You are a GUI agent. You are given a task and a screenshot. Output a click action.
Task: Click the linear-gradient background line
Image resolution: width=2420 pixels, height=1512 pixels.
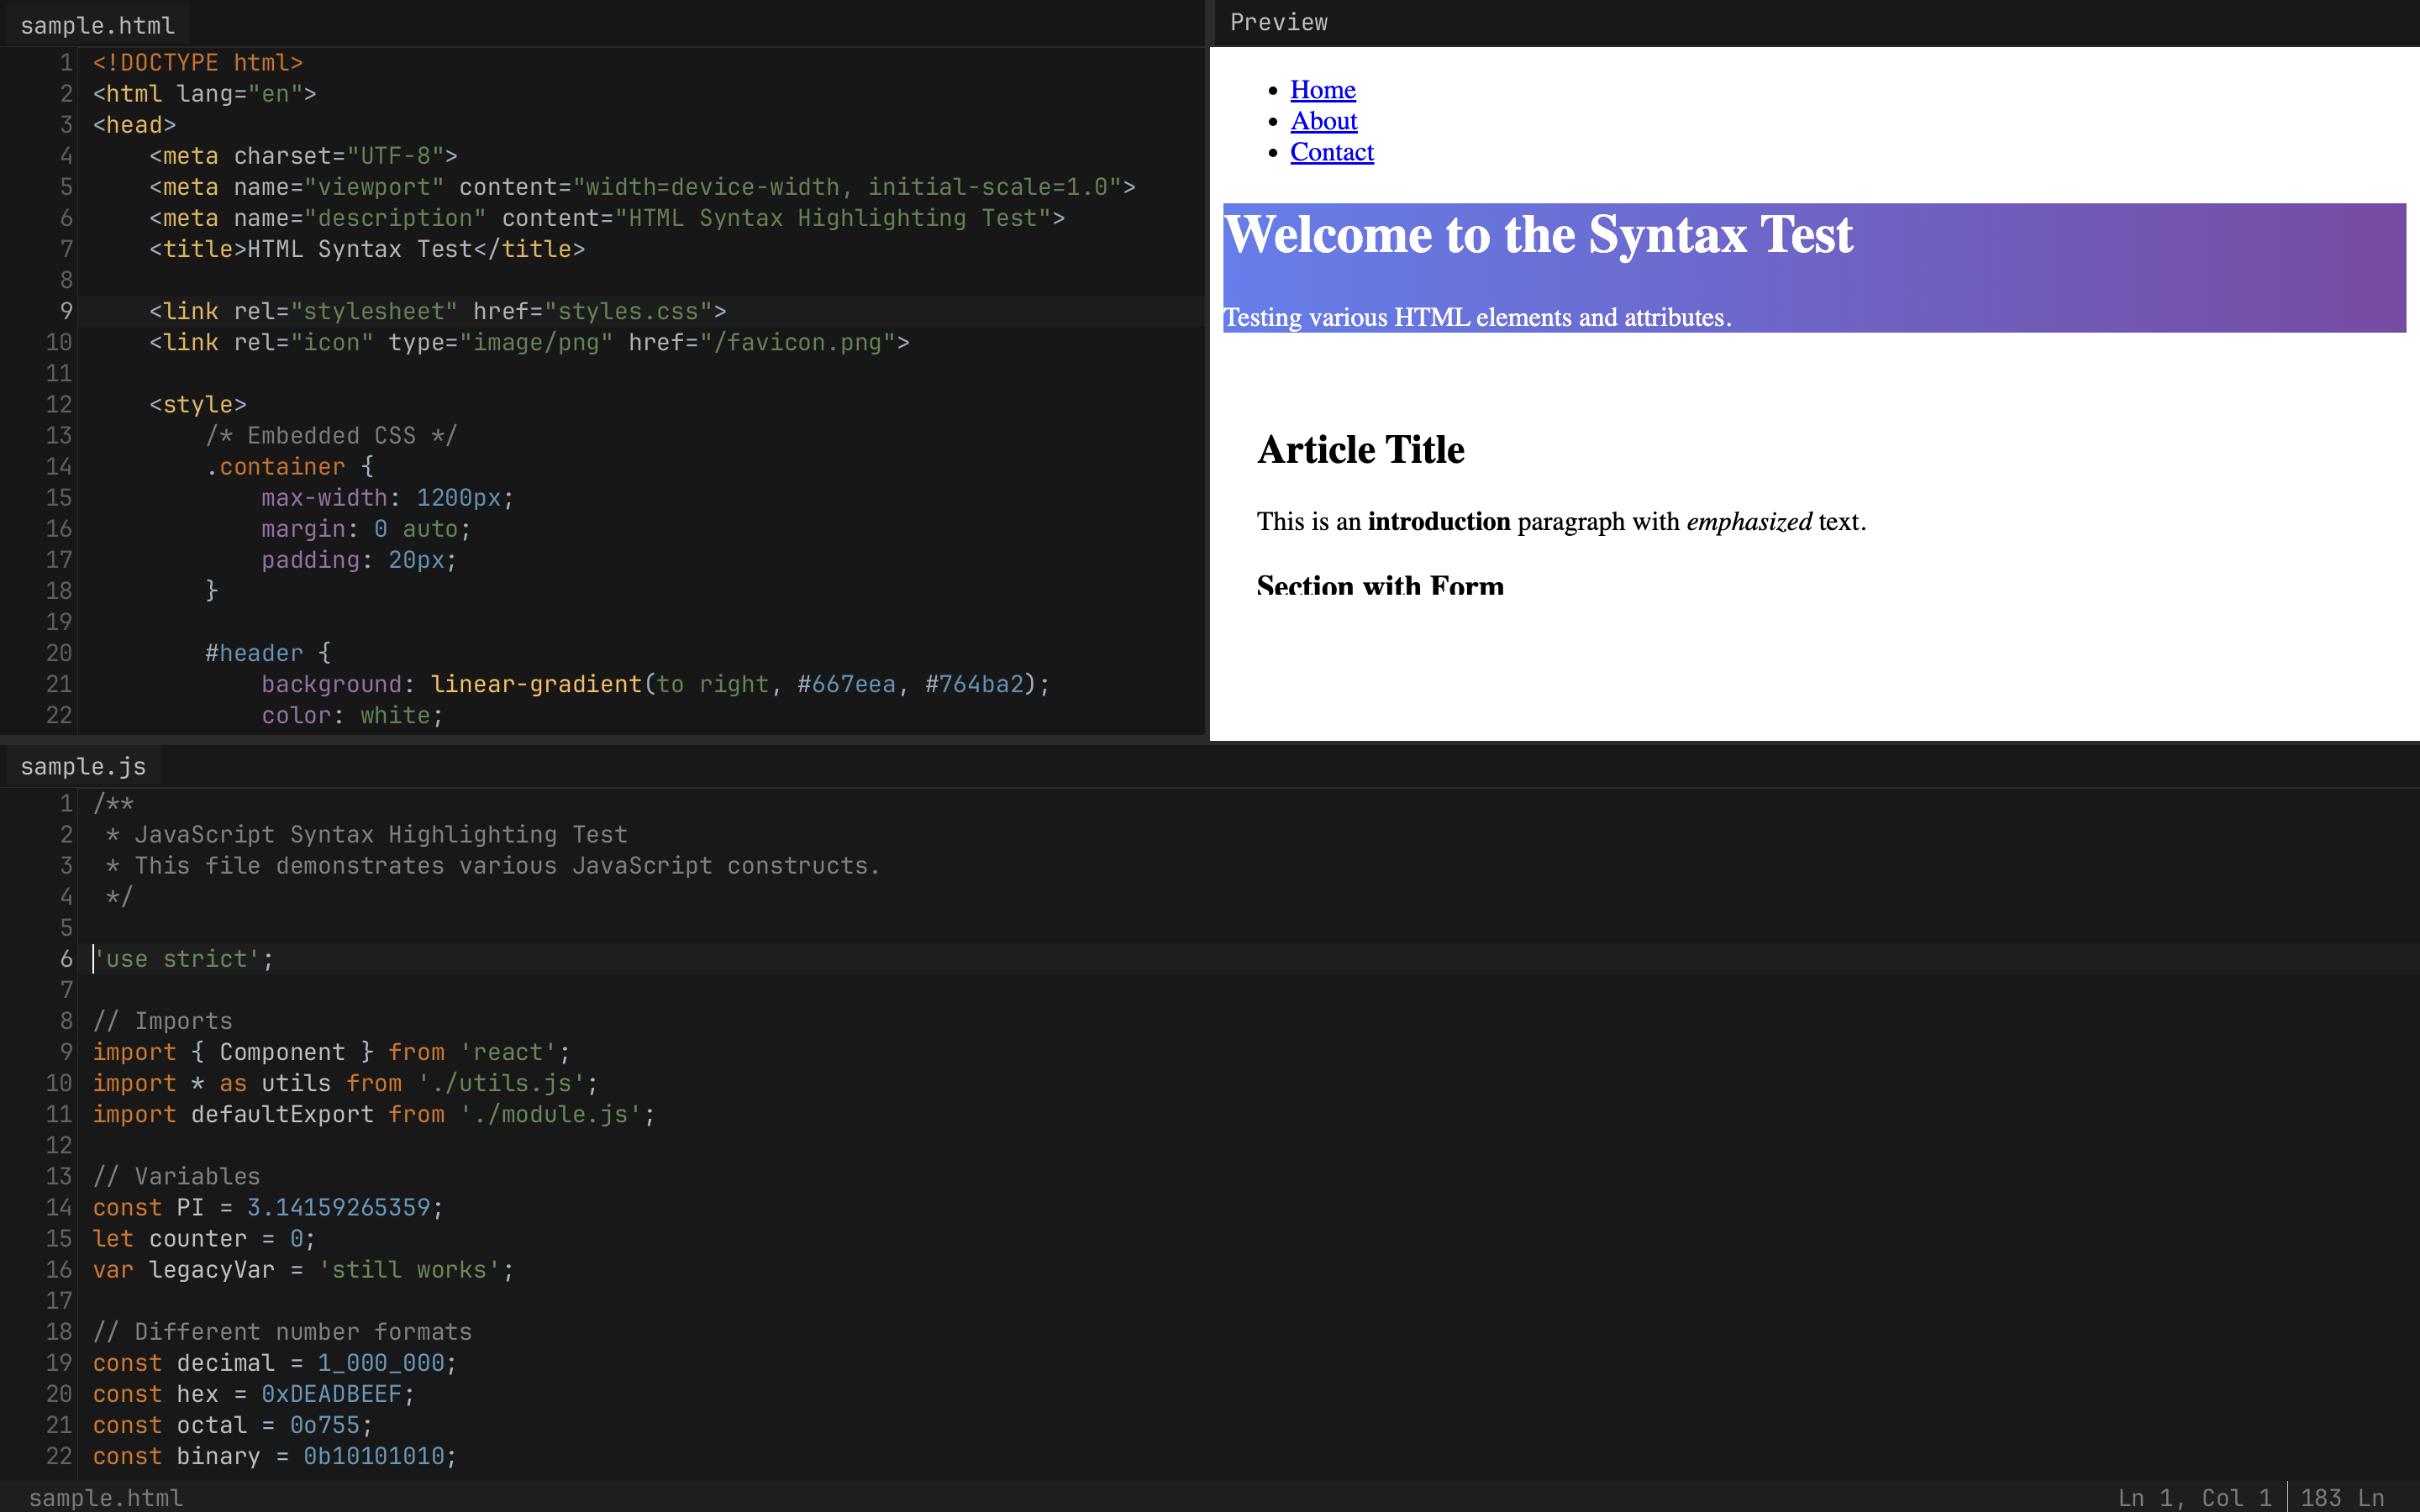pyautogui.click(x=655, y=683)
